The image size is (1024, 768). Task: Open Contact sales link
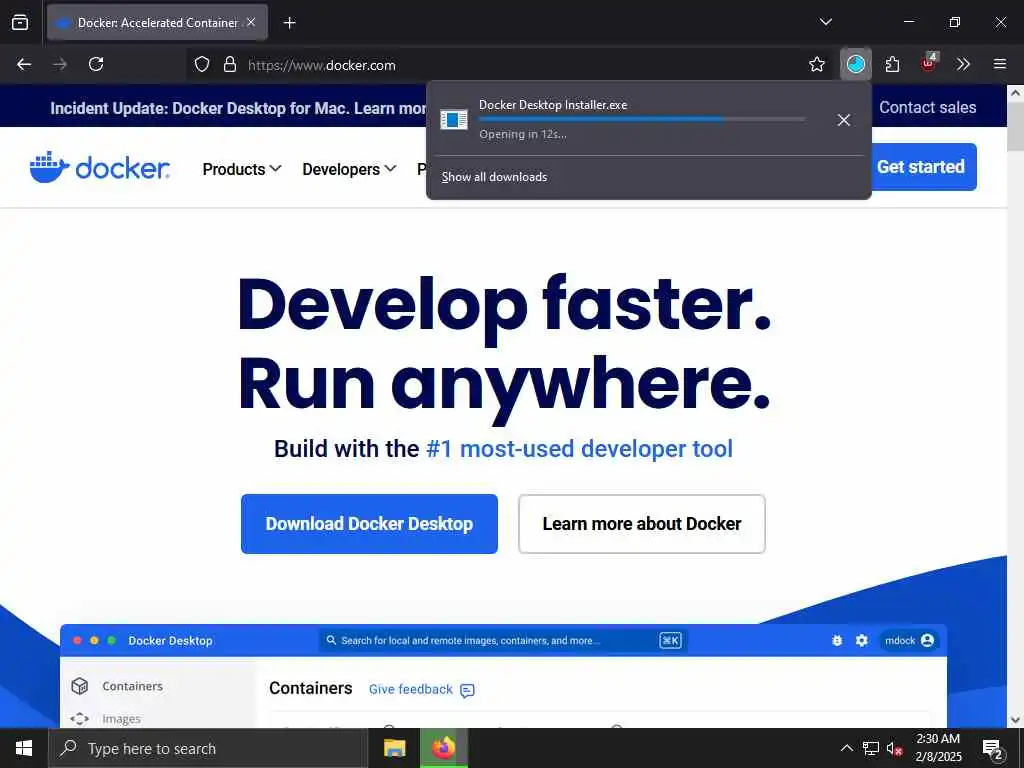tap(927, 108)
